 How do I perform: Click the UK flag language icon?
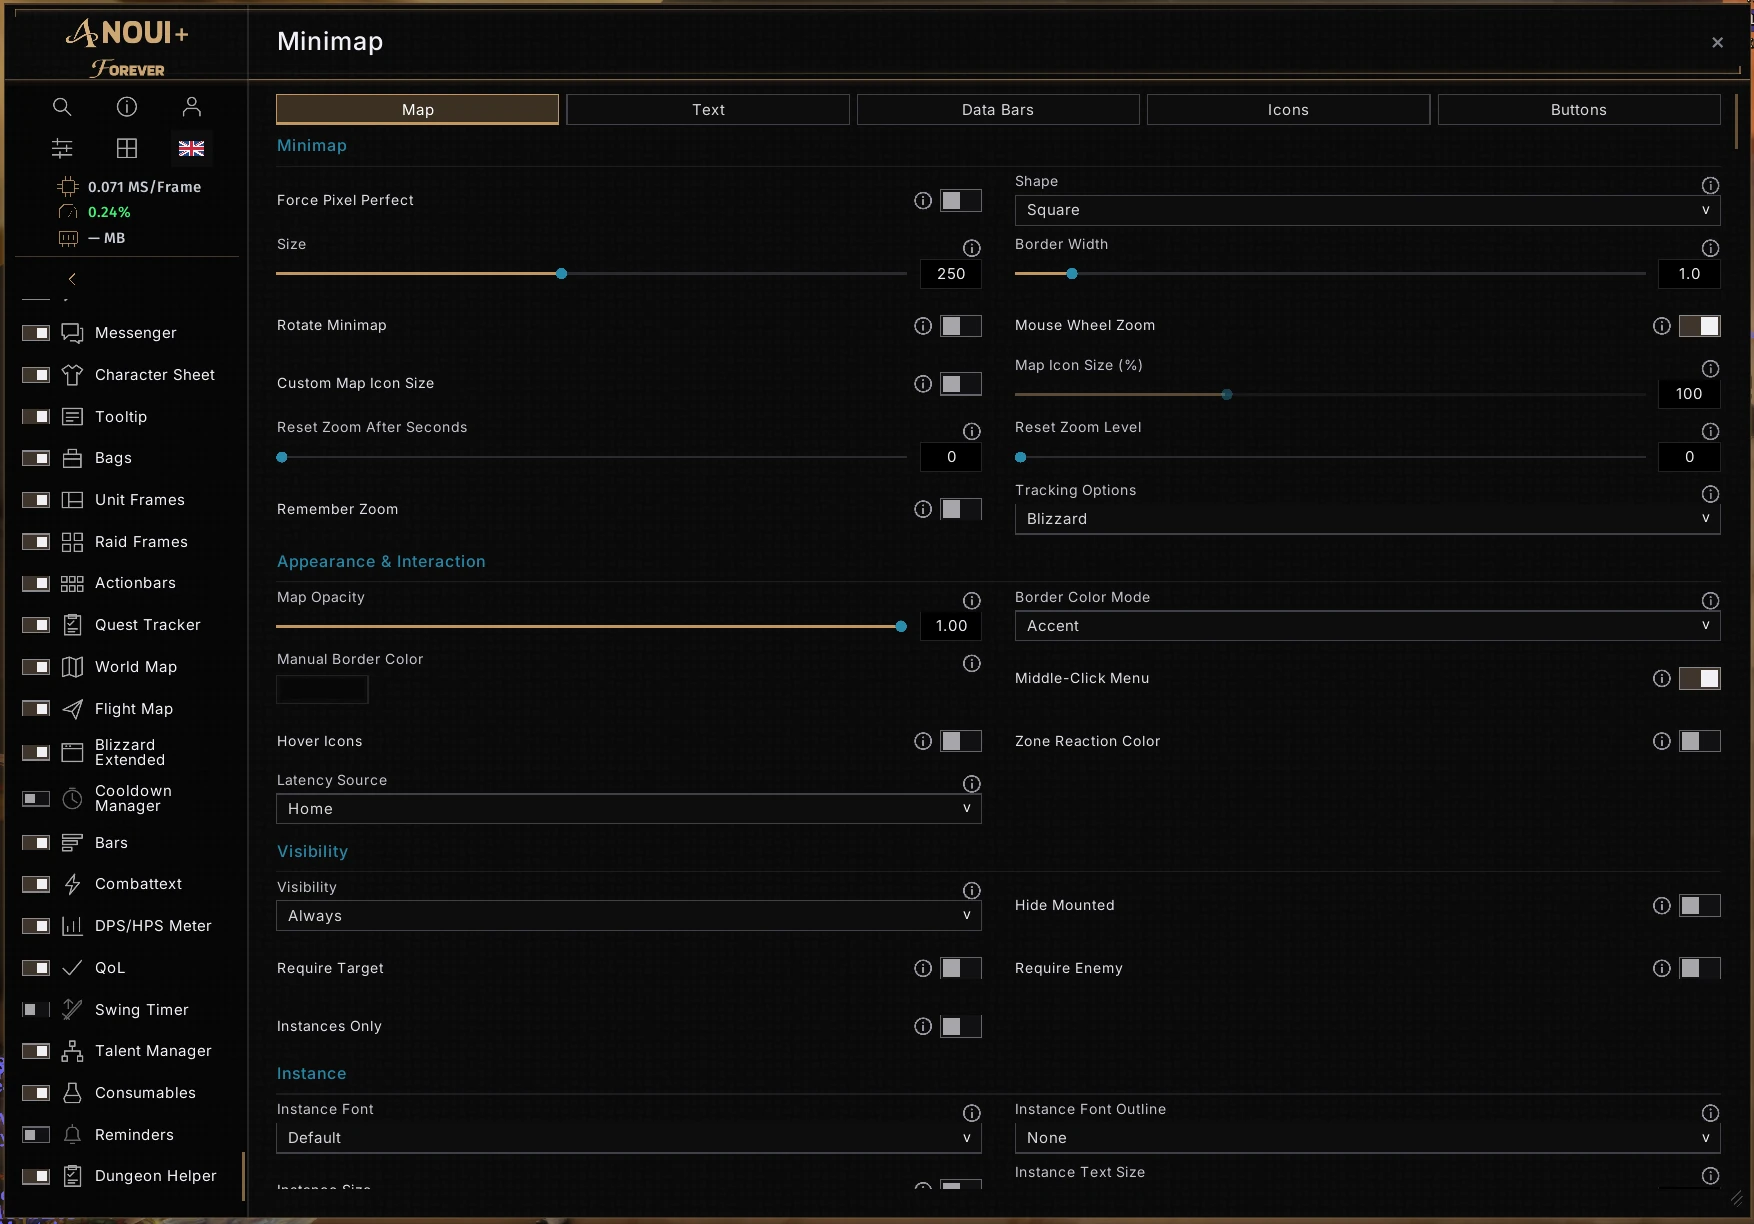point(192,149)
